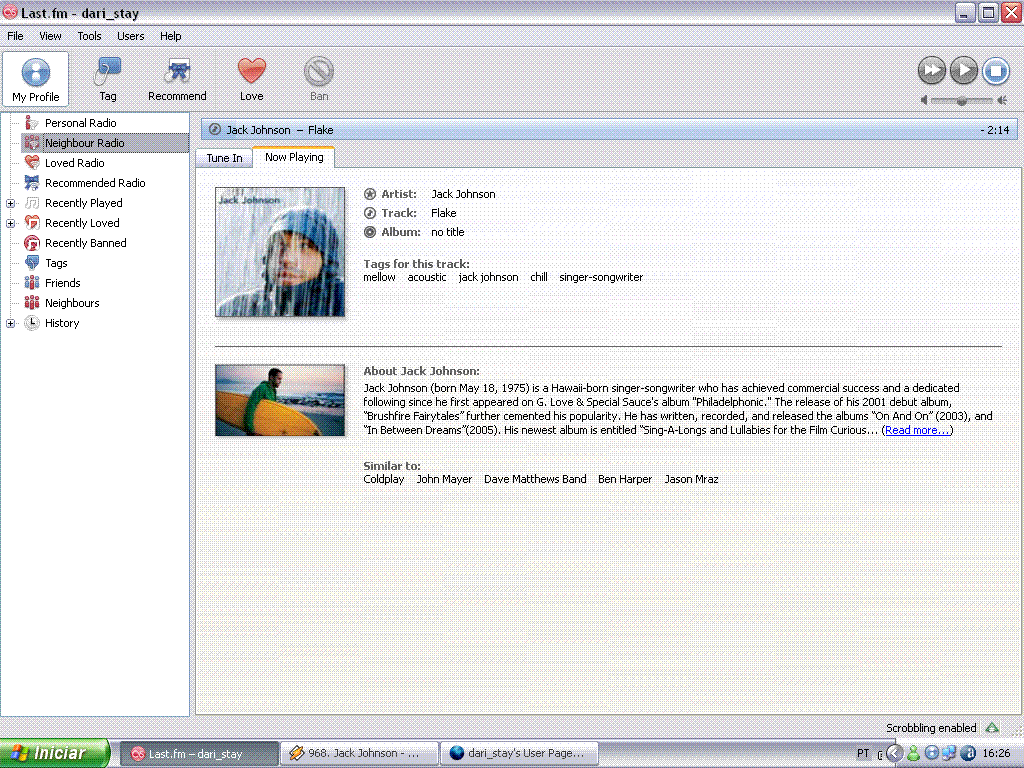Viewport: 1024px width, 768px height.
Task: Expand the History tree node
Action: click(x=10, y=323)
